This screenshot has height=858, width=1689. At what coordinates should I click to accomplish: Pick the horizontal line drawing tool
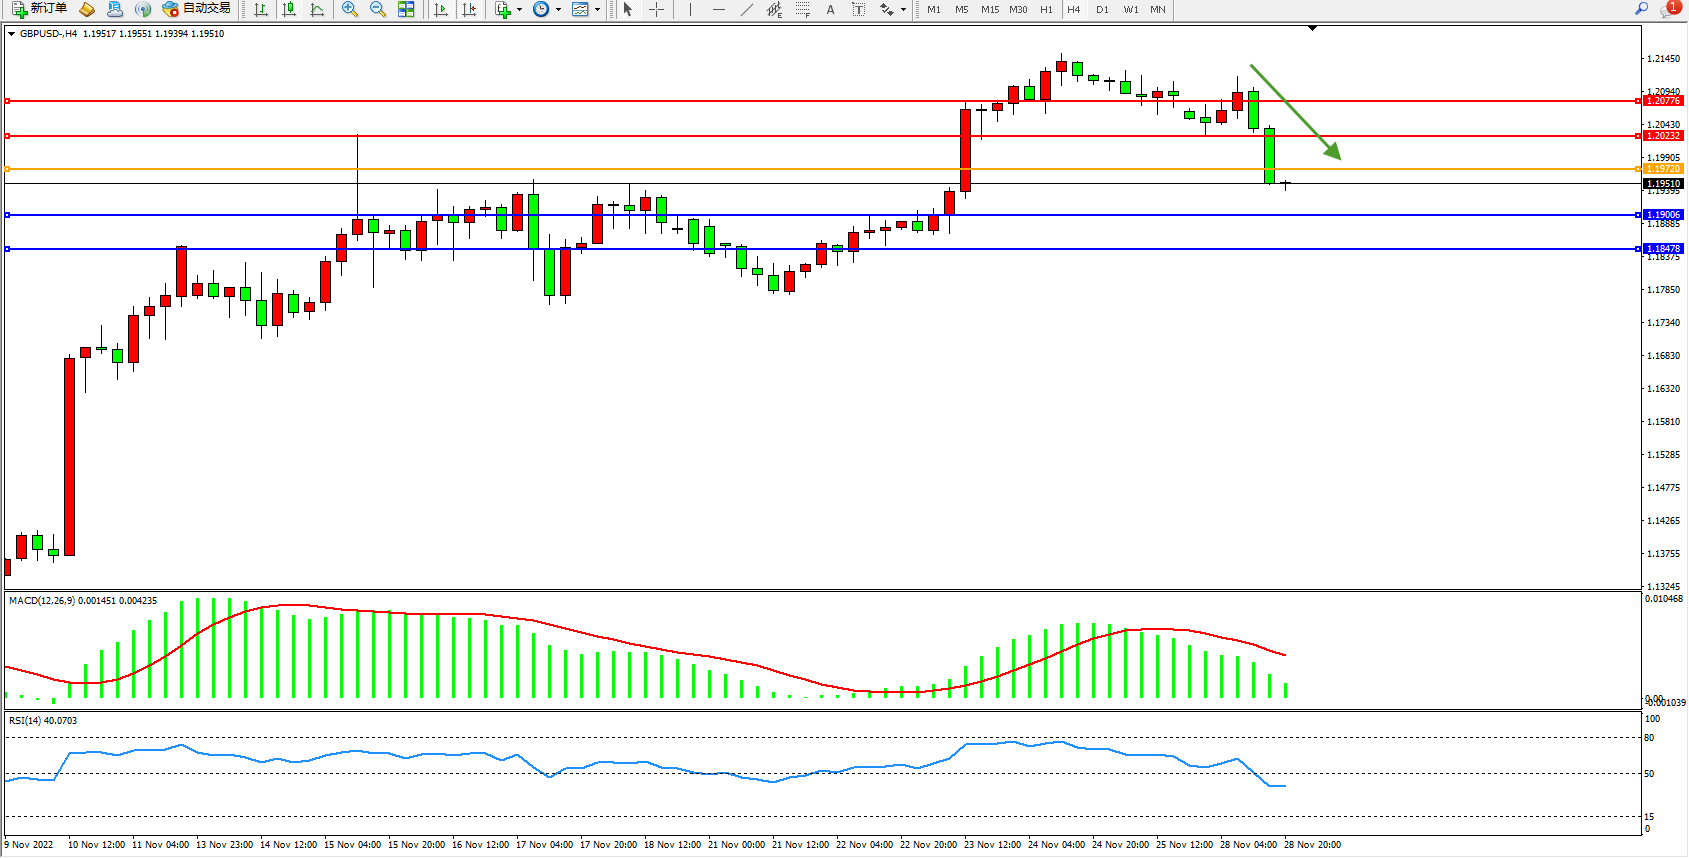click(718, 9)
